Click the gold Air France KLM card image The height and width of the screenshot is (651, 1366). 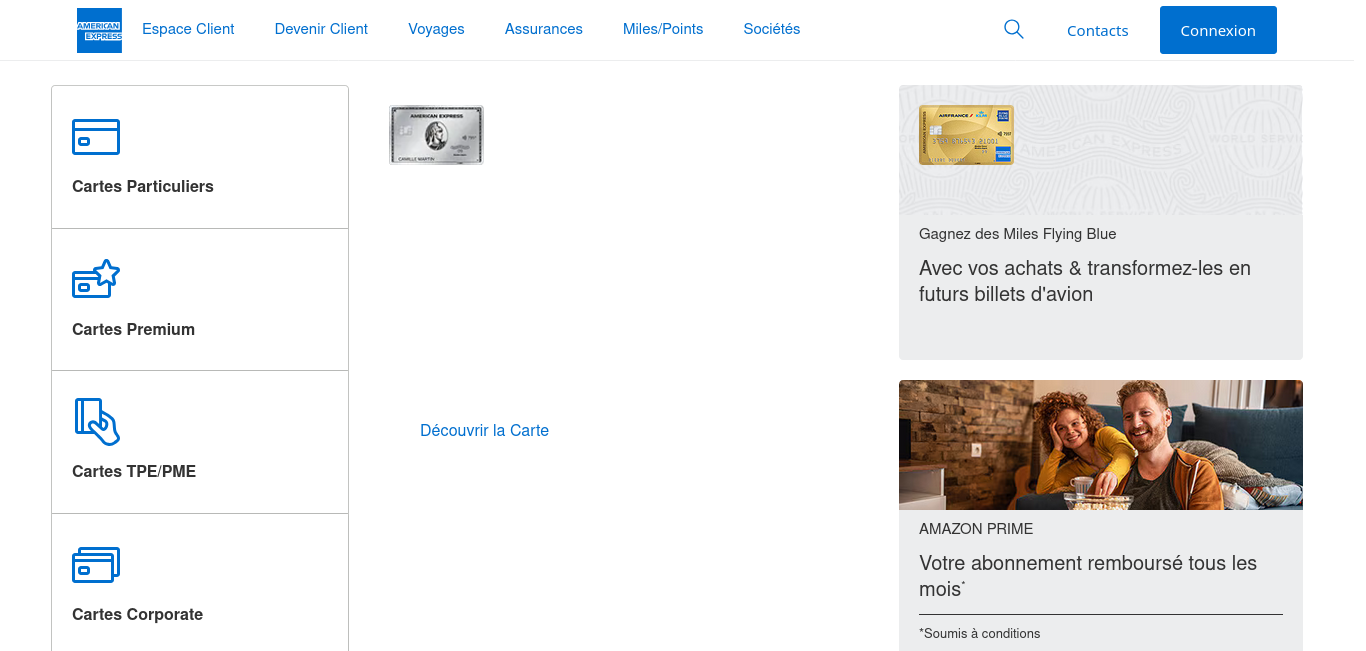click(966, 135)
